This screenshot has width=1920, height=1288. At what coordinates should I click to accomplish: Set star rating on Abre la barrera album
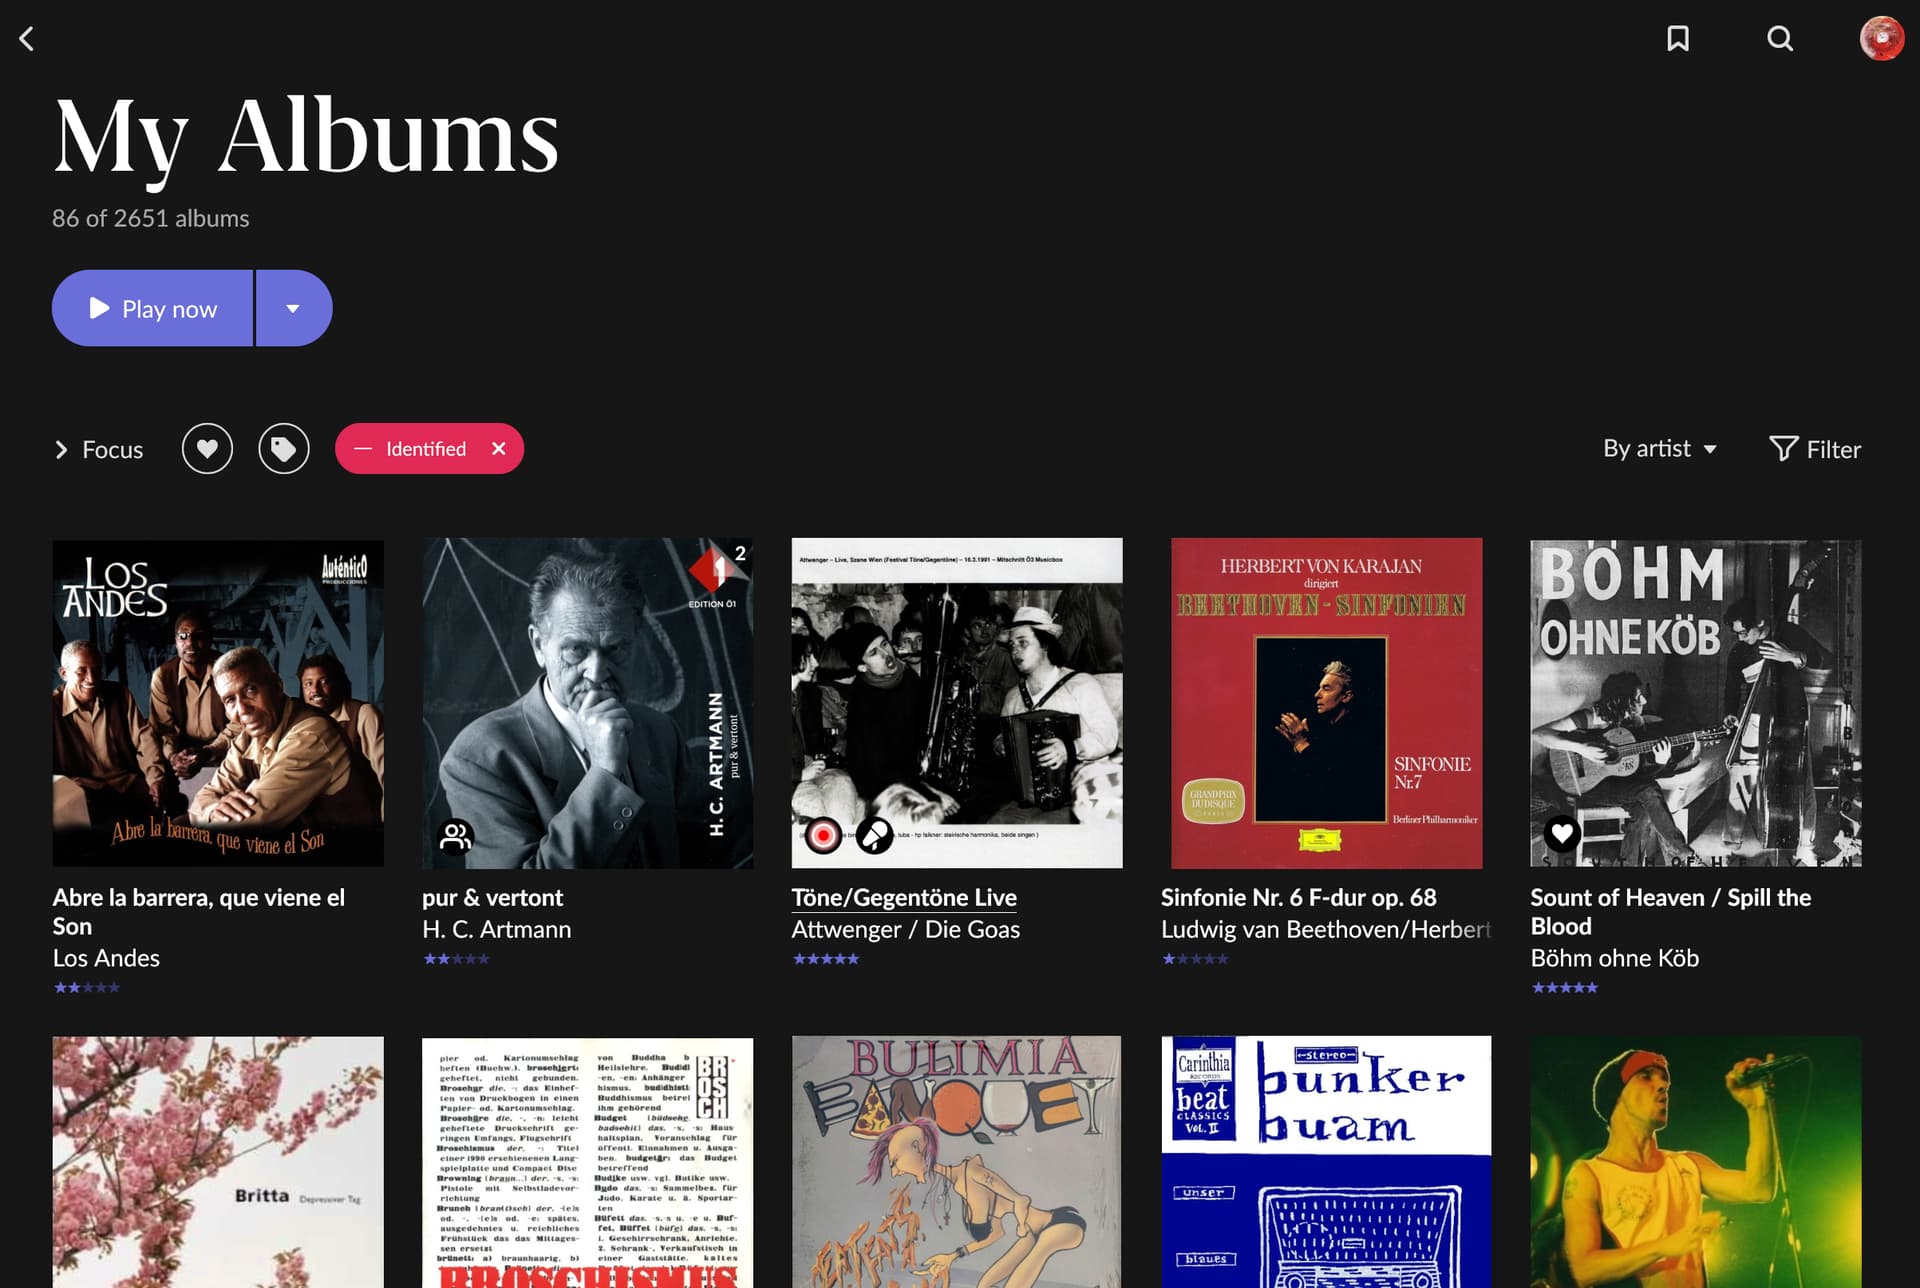tap(87, 988)
